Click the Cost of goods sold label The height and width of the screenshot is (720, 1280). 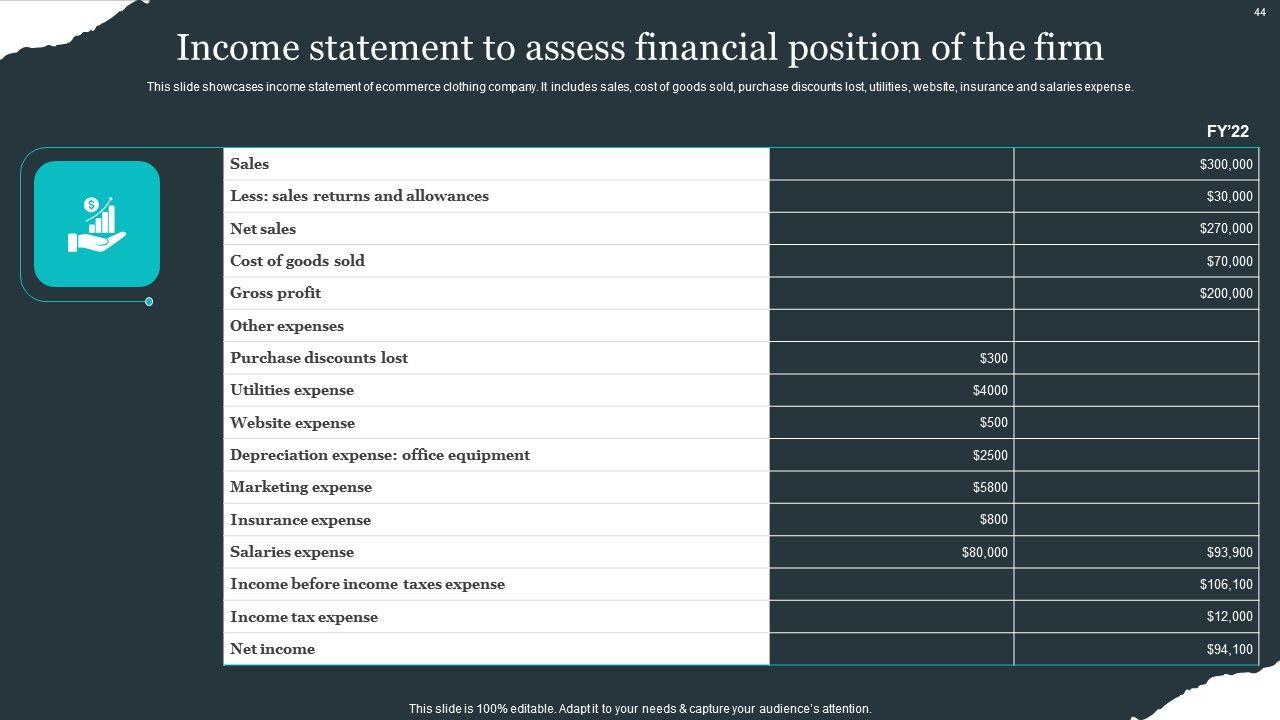point(297,261)
